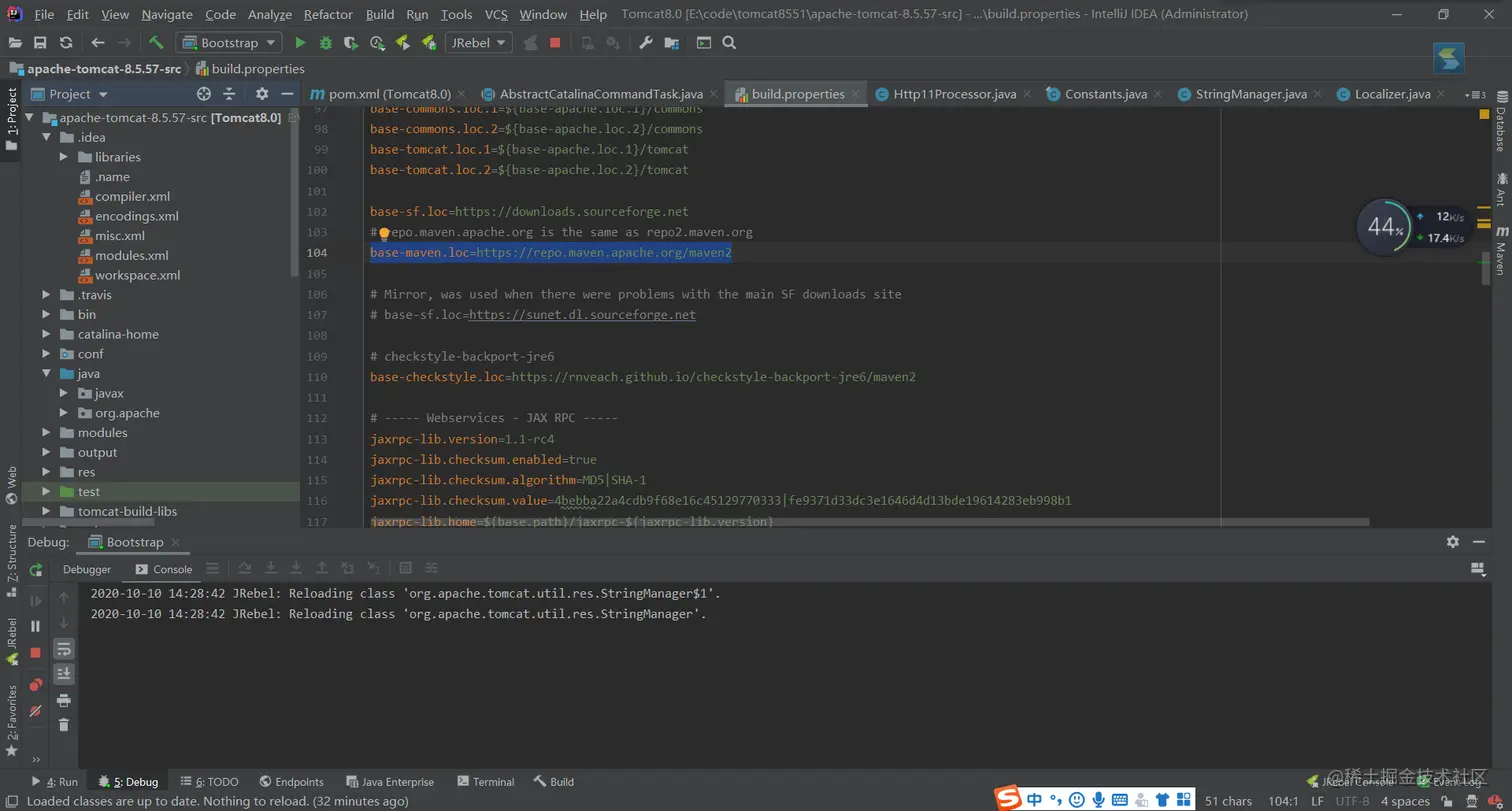Image resolution: width=1512 pixels, height=811 pixels.
Task: Stop debugging with red square in Debug panel
Action: (36, 652)
